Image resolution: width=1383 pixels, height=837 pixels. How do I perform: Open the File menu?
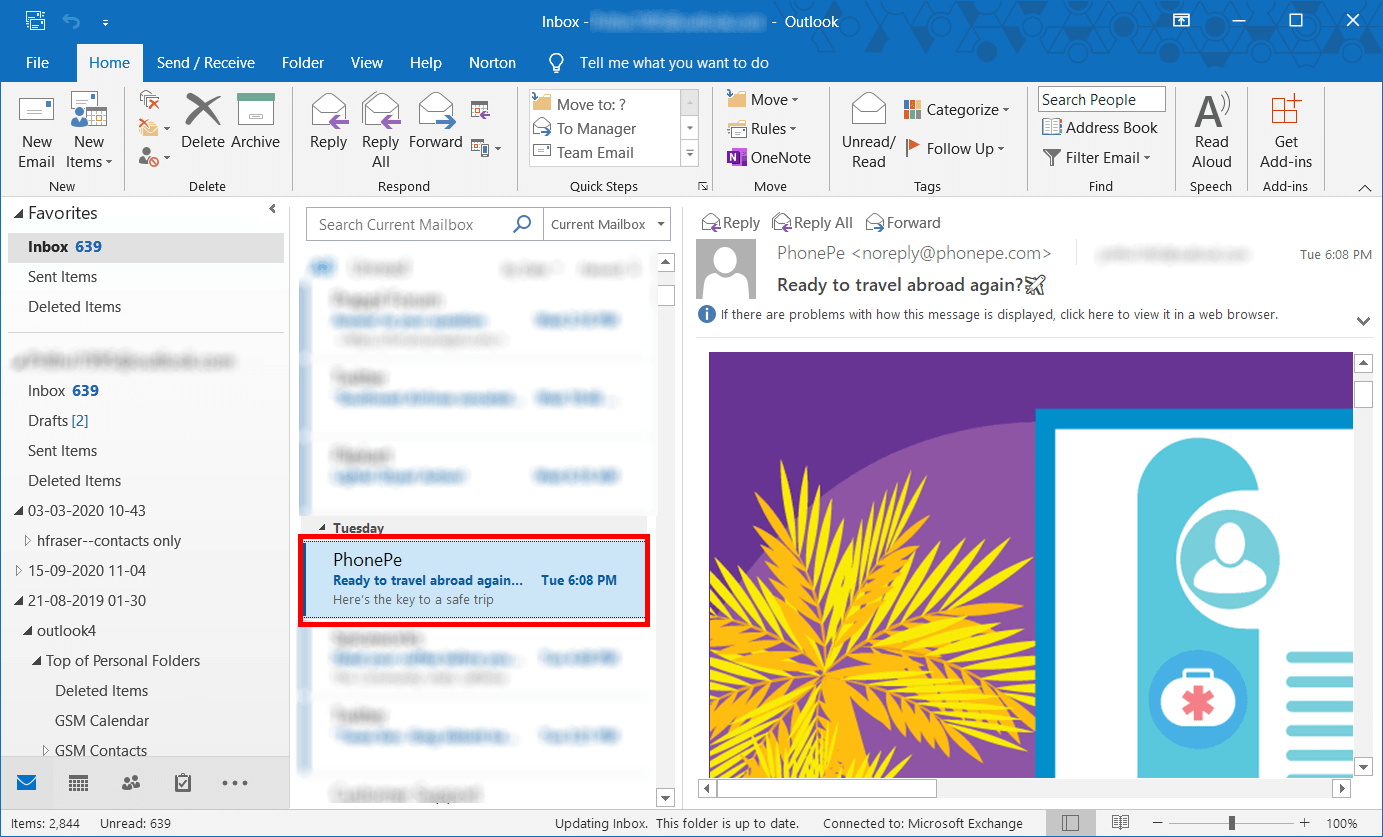click(x=37, y=63)
